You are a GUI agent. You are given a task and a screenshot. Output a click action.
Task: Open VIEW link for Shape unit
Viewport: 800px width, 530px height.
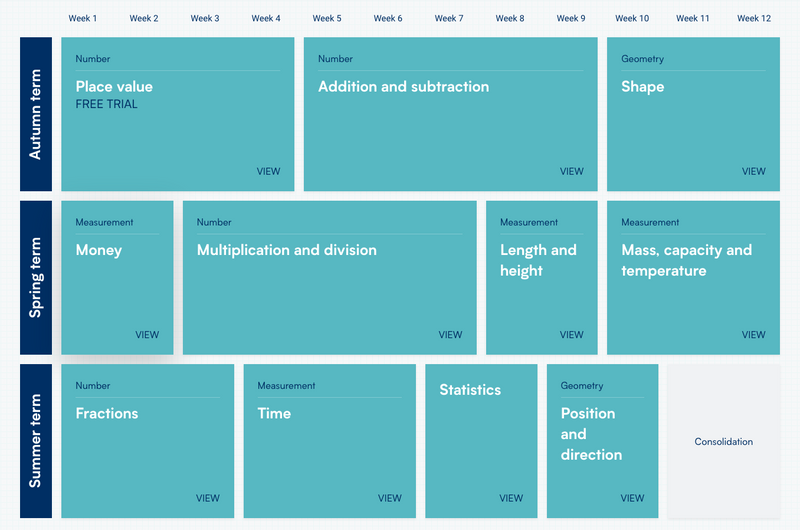coord(753,171)
